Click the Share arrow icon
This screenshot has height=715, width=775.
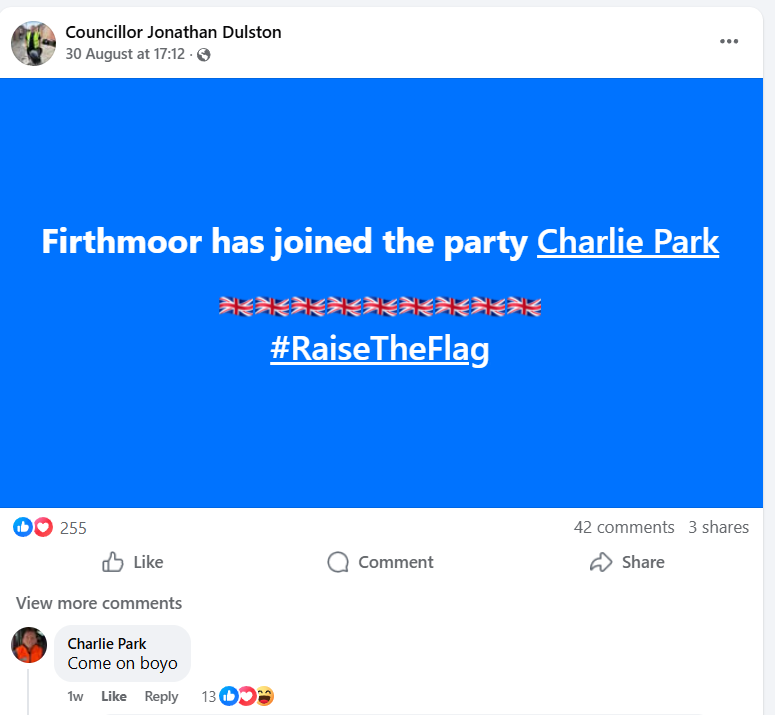click(600, 562)
